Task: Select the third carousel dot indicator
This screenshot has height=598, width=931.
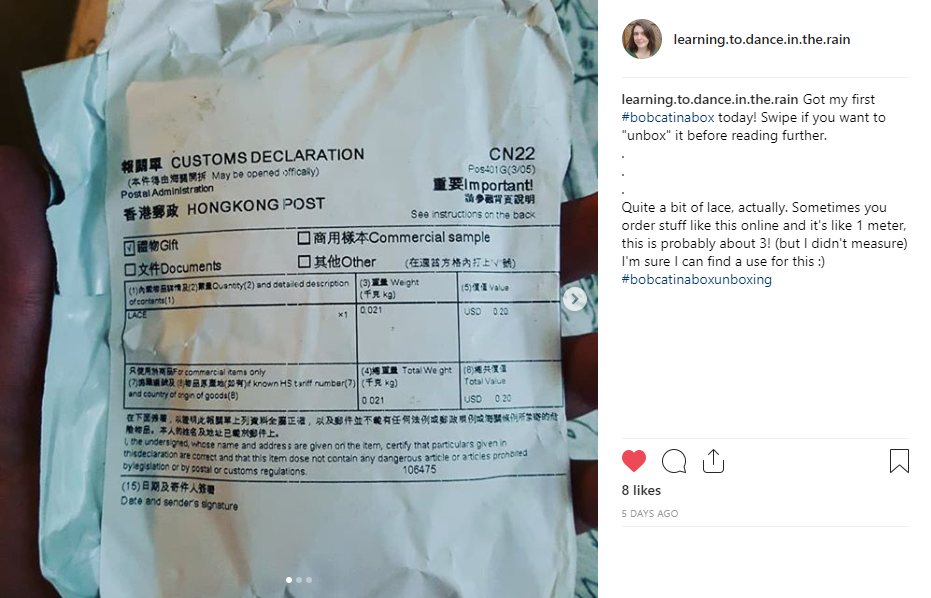Action: 309,580
